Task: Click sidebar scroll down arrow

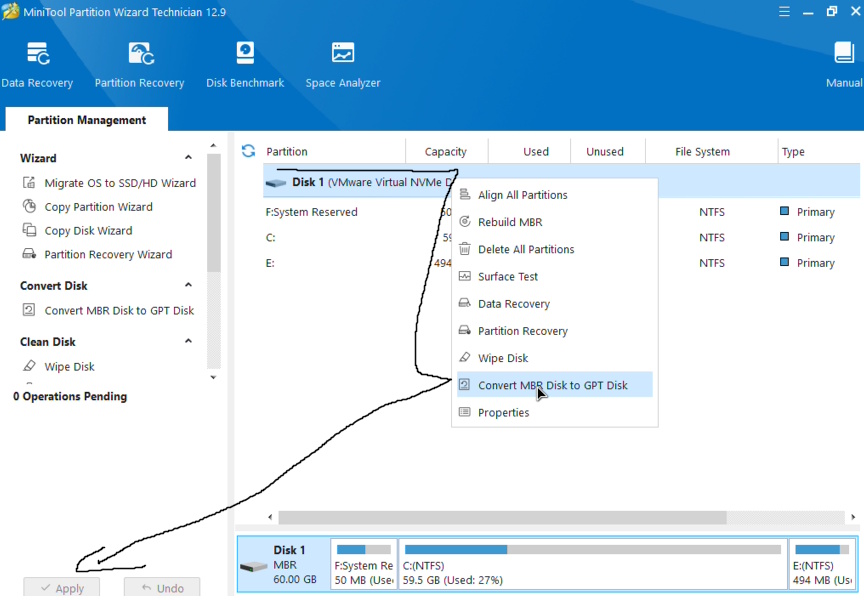Action: point(213,377)
